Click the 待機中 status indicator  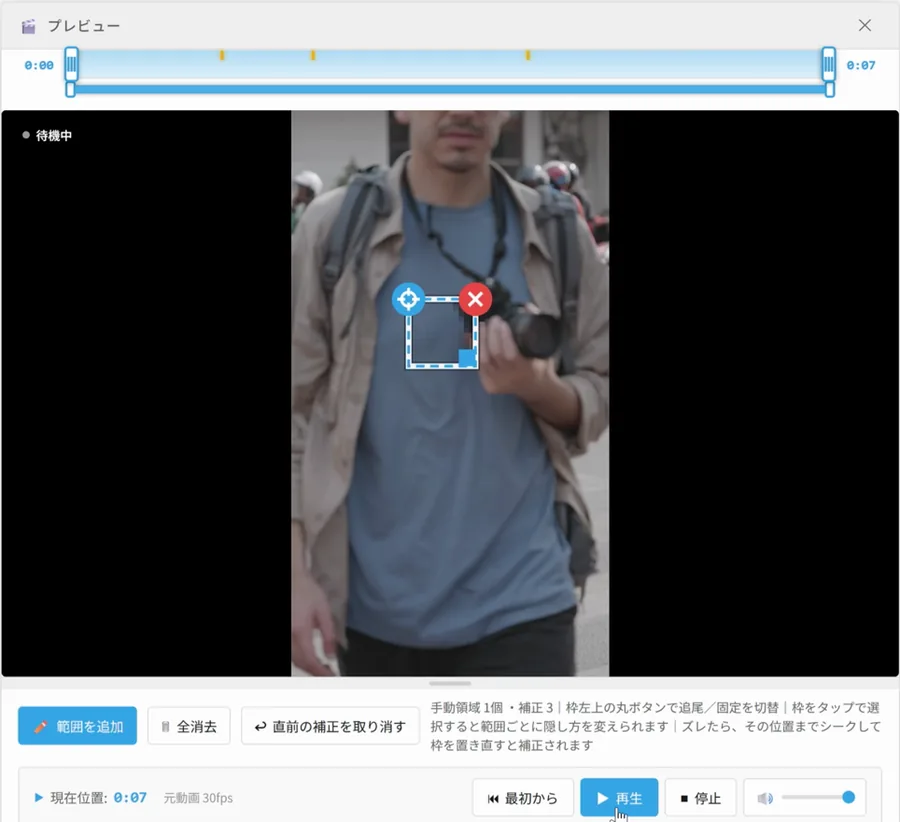[48, 135]
